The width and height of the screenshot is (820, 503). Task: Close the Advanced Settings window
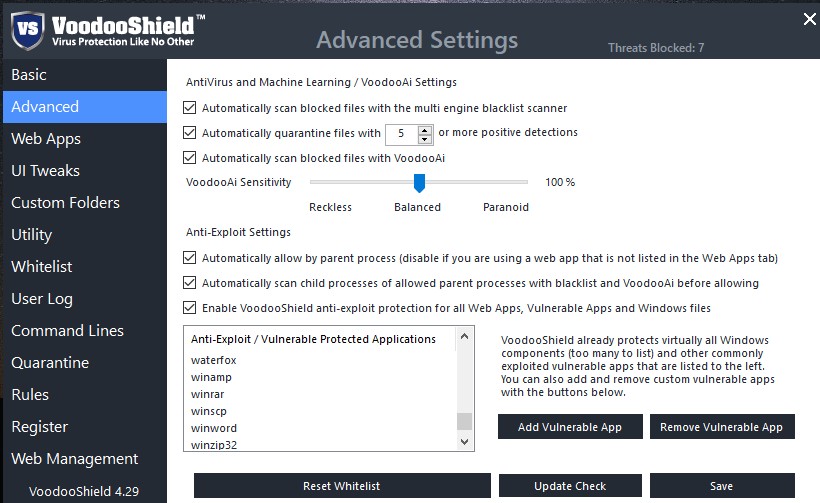tap(809, 19)
